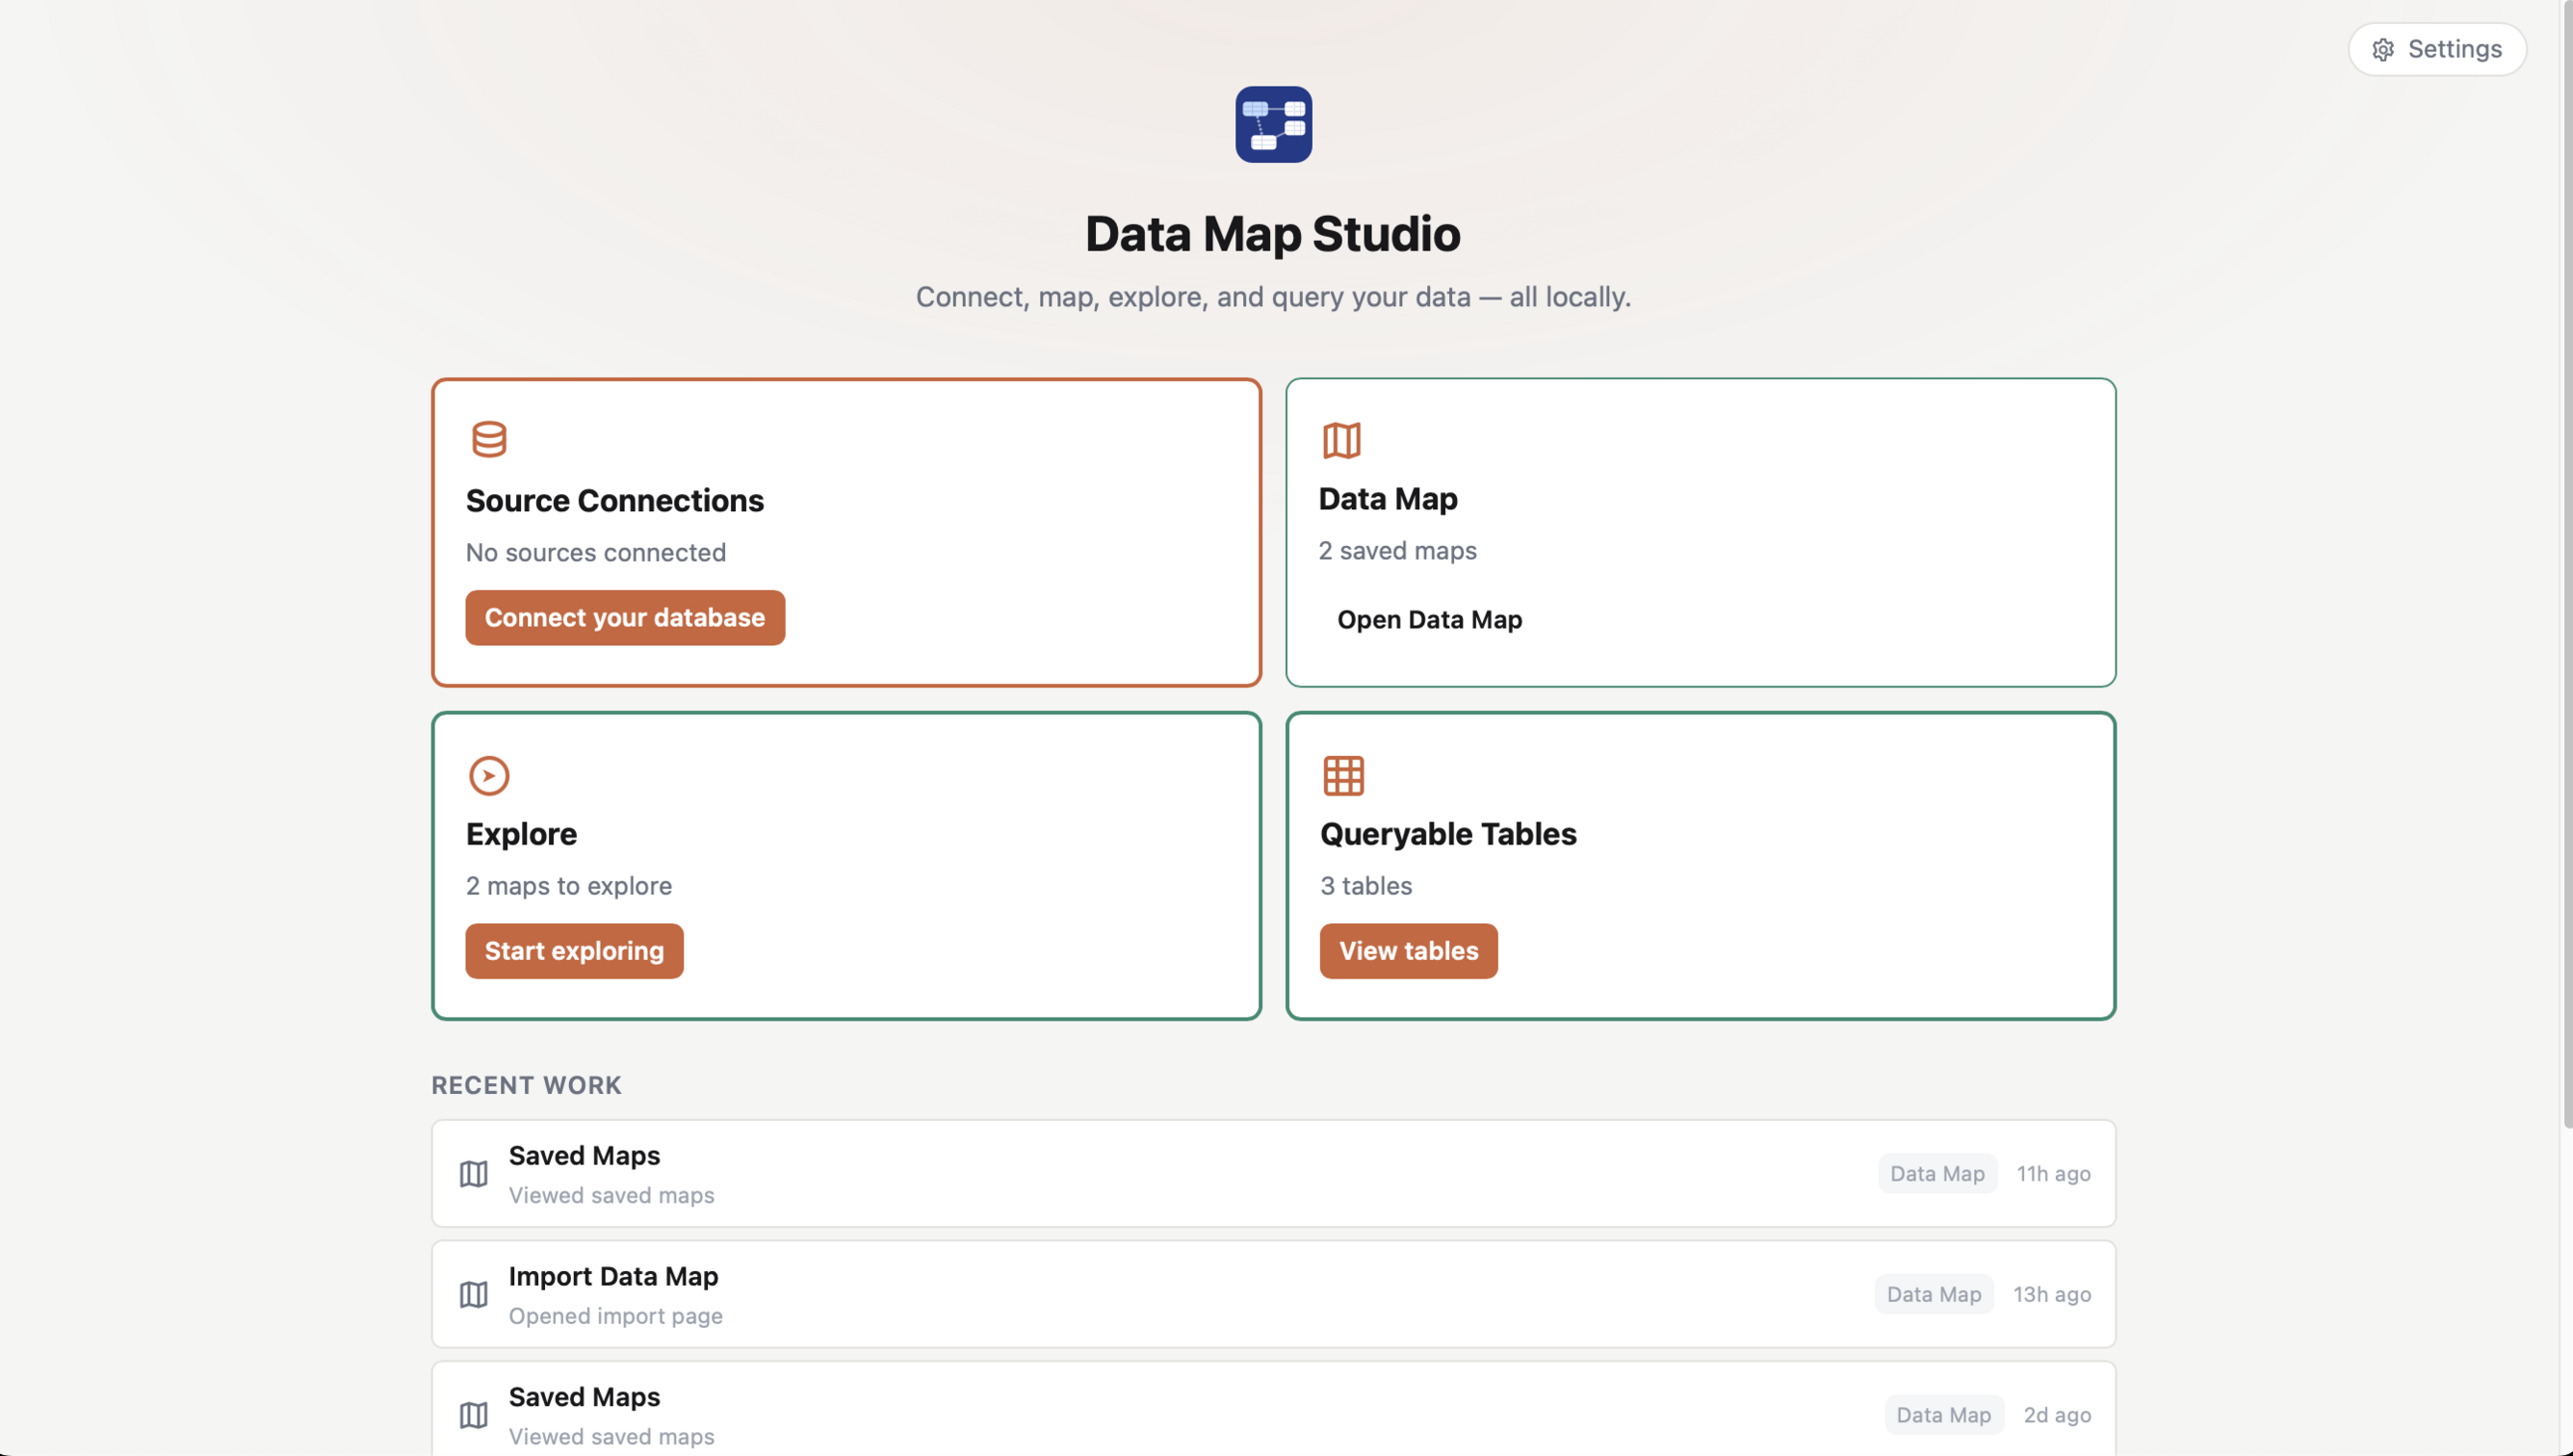Click the 13h ago timestamp
This screenshot has height=1456, width=2573.
(x=2051, y=1294)
